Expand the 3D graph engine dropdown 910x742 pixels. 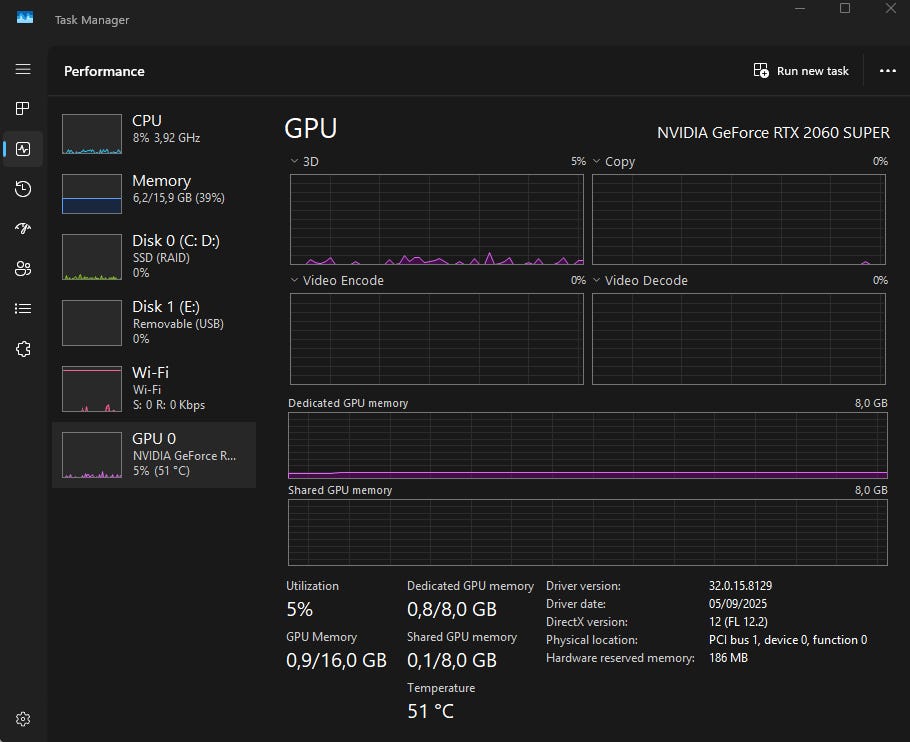tap(295, 161)
